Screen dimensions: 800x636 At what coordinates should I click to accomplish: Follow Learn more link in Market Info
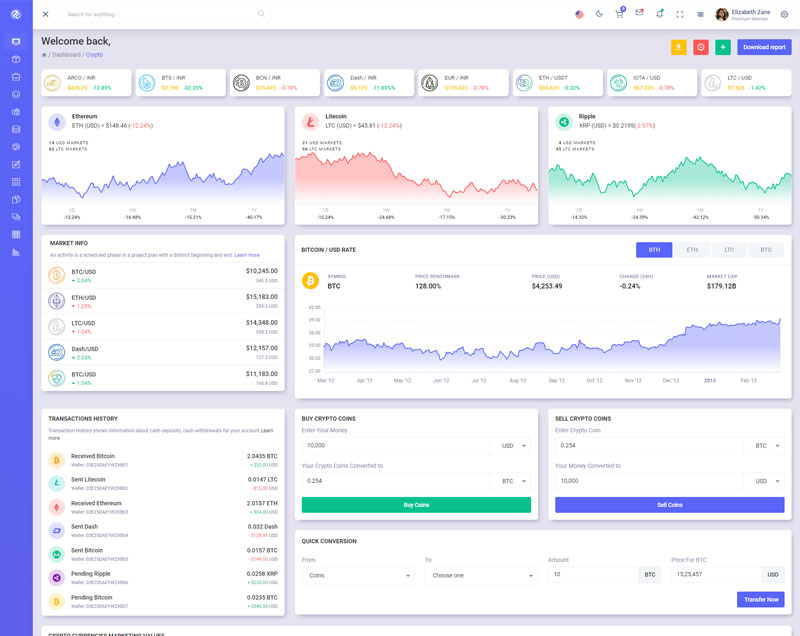[x=247, y=255]
